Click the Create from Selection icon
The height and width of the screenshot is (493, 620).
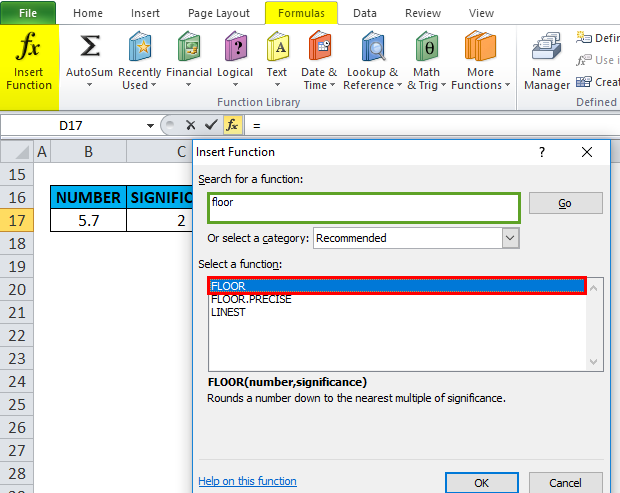[583, 82]
